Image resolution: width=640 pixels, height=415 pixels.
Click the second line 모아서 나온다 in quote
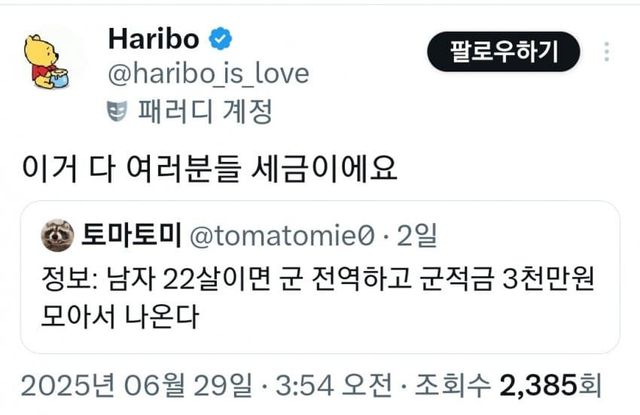(x=120, y=316)
